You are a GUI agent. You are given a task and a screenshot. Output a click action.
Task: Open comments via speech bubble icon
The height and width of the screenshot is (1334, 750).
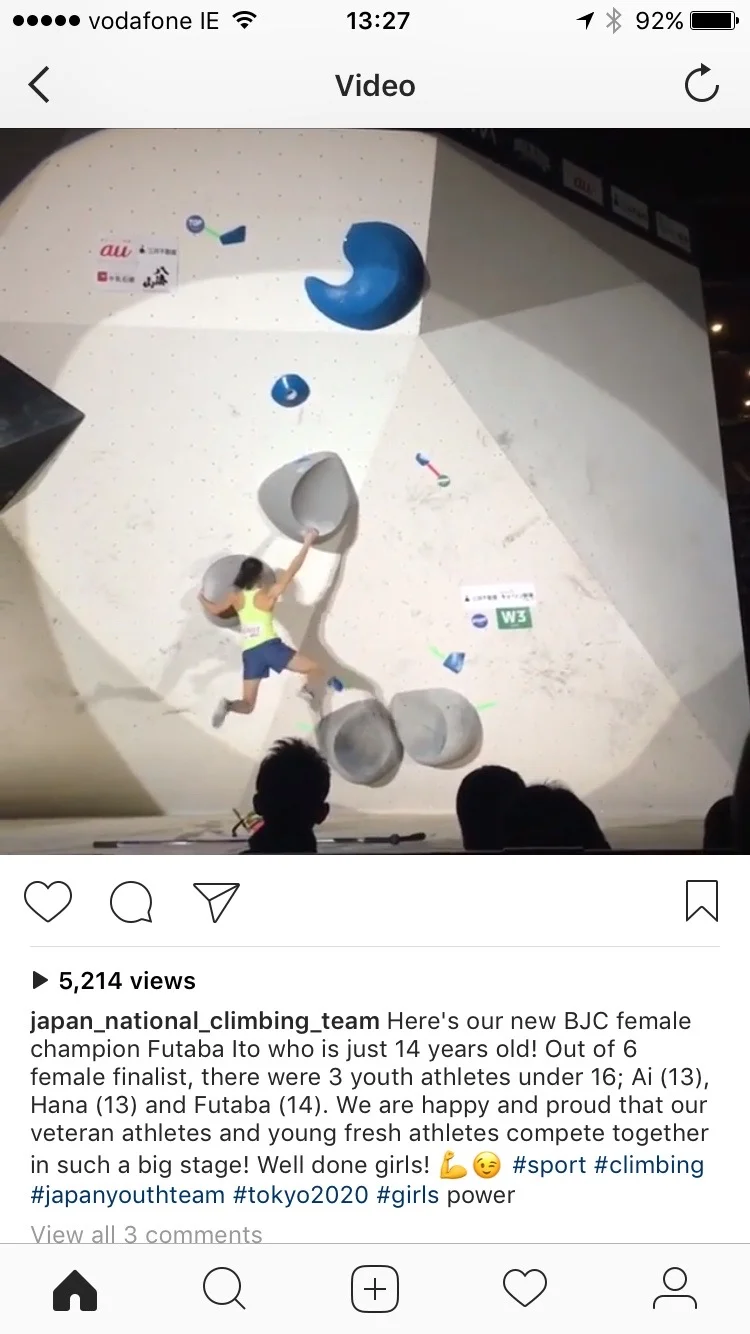coord(132,902)
